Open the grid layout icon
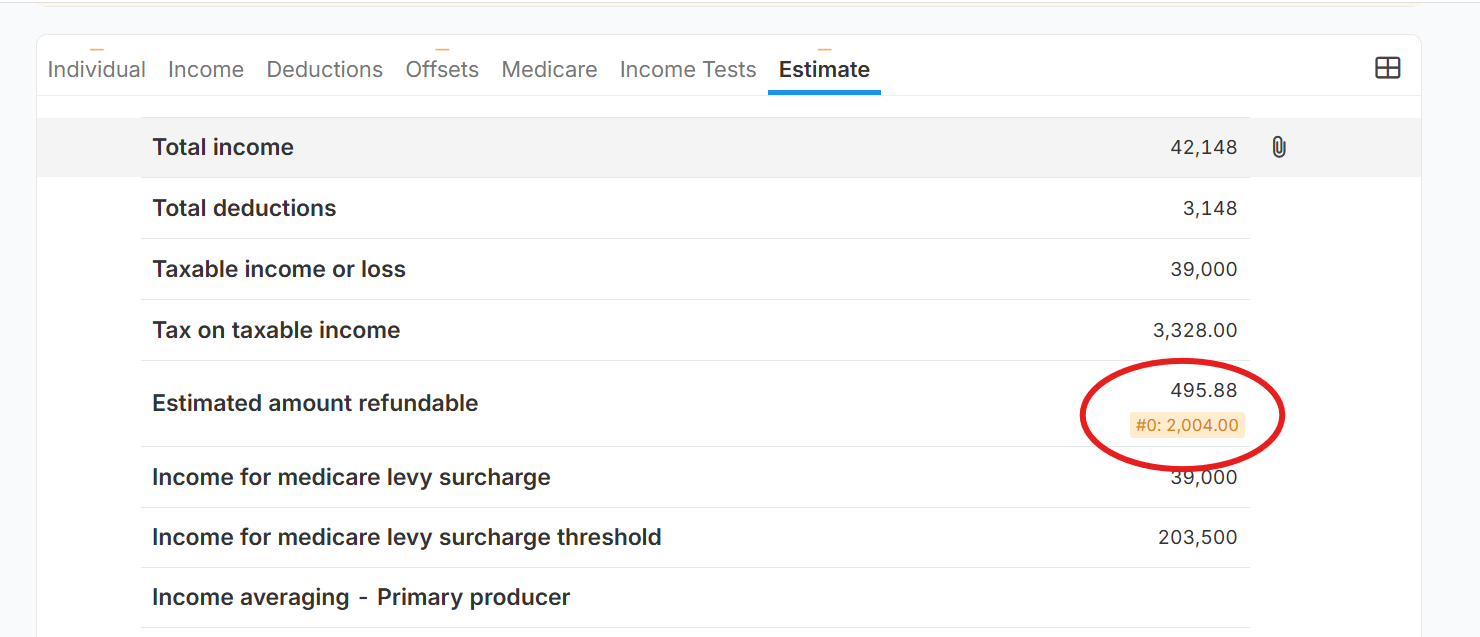Viewport: 1480px width, 637px height. tap(1387, 68)
